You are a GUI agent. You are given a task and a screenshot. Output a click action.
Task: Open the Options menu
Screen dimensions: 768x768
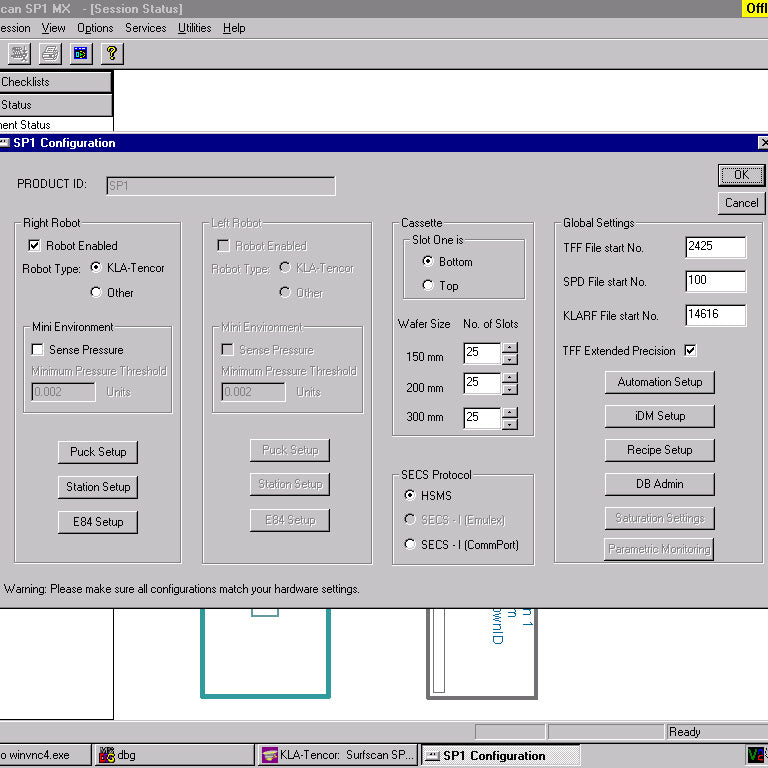tap(95, 28)
